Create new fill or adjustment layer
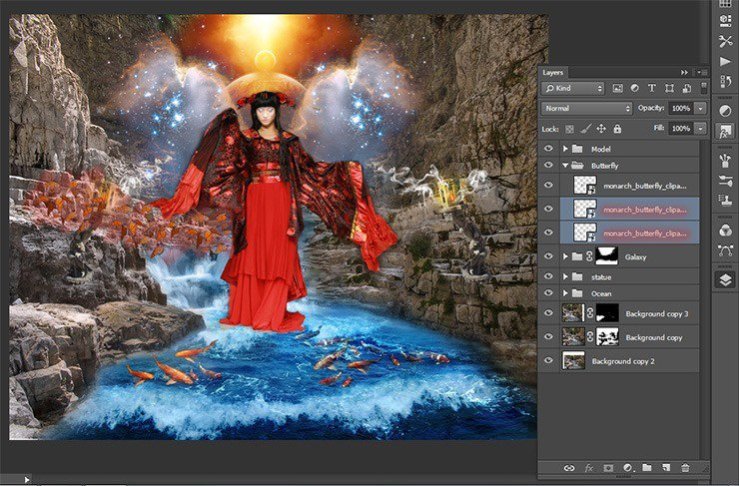This screenshot has height=486, width=739. click(628, 468)
